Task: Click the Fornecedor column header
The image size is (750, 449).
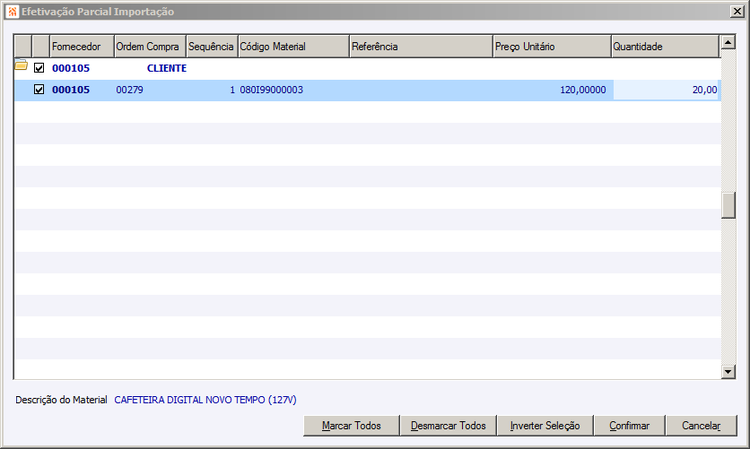Action: [x=82, y=46]
